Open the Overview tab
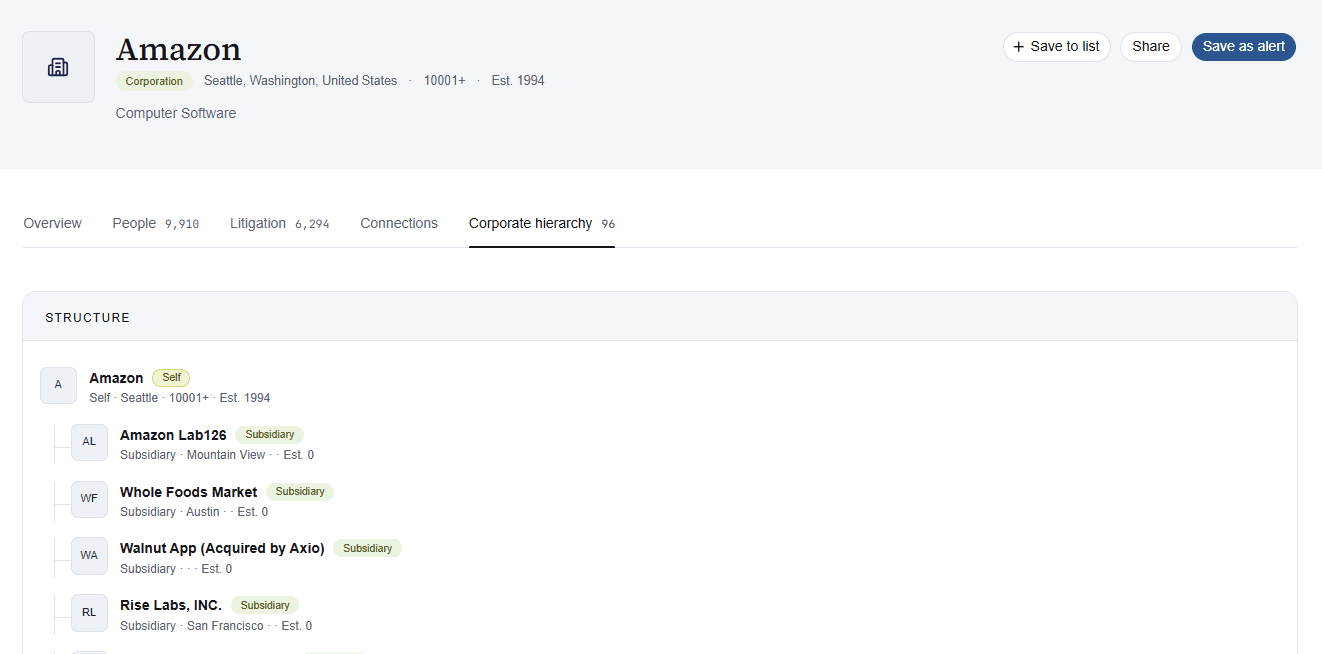The image size is (1322, 654). point(53,223)
